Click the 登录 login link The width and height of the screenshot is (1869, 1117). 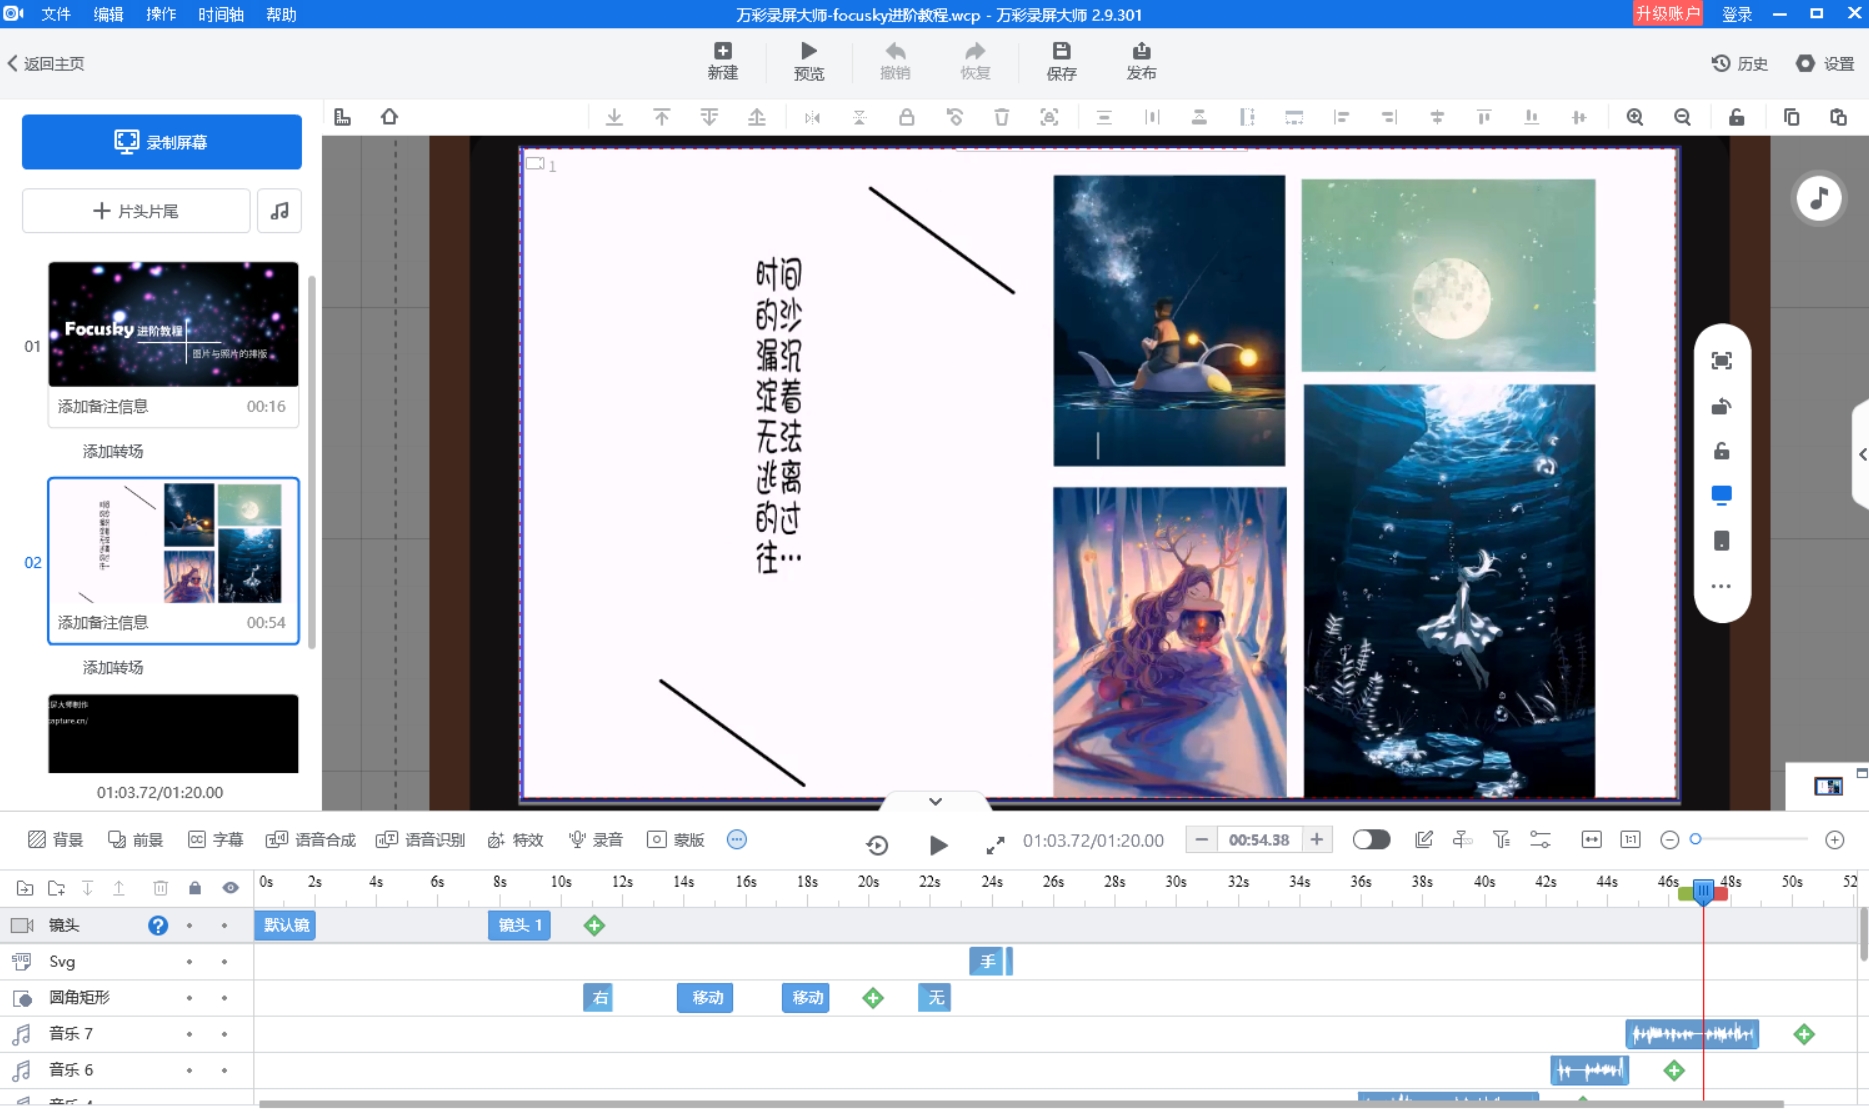1737,14
